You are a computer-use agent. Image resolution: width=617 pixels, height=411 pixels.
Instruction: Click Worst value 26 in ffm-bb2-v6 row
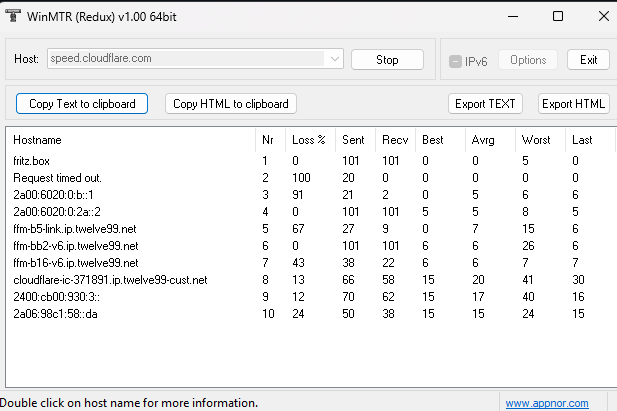pos(528,246)
